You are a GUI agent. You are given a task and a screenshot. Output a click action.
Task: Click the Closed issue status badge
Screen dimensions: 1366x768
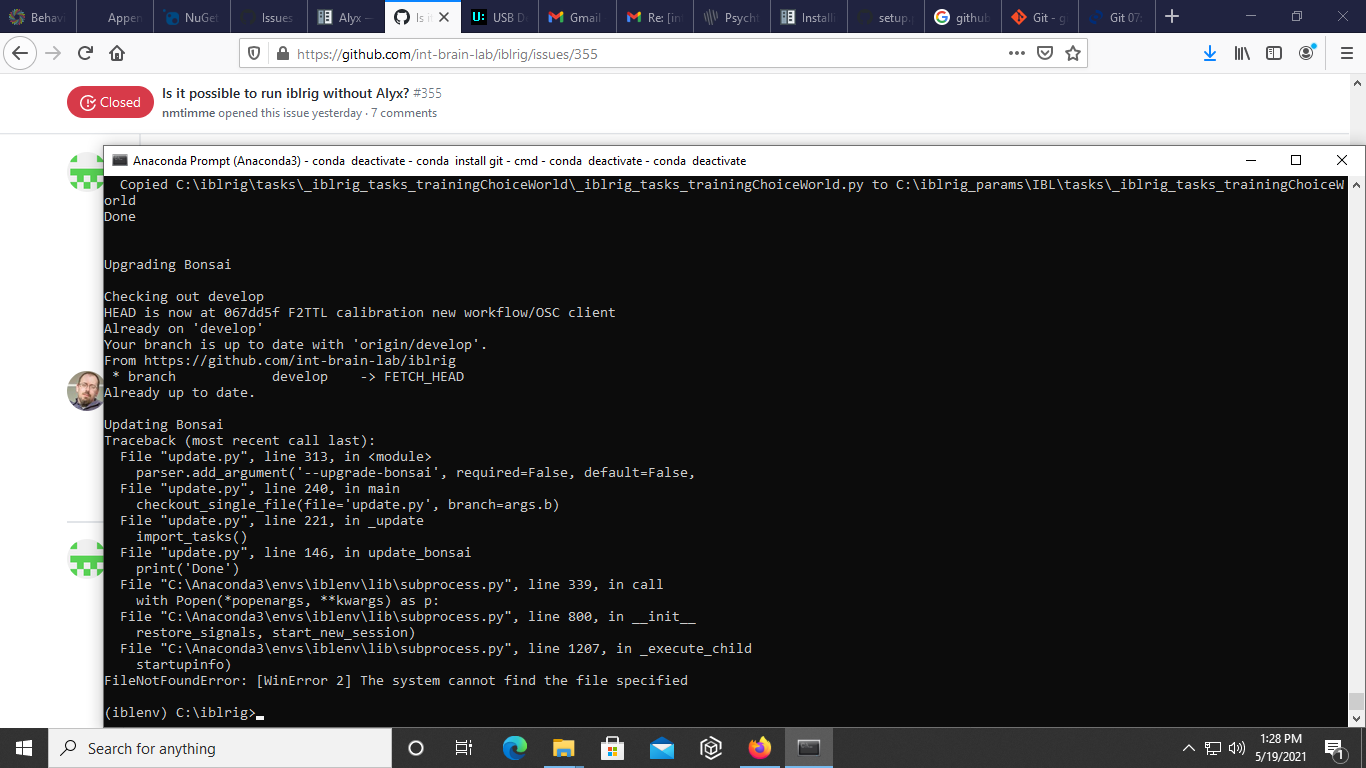click(x=109, y=101)
